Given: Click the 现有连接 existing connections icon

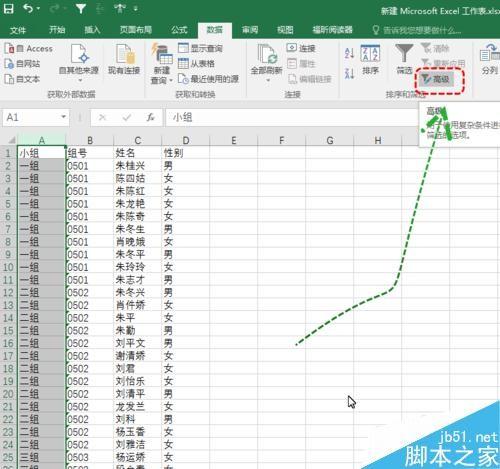Looking at the screenshot, I should tap(124, 59).
